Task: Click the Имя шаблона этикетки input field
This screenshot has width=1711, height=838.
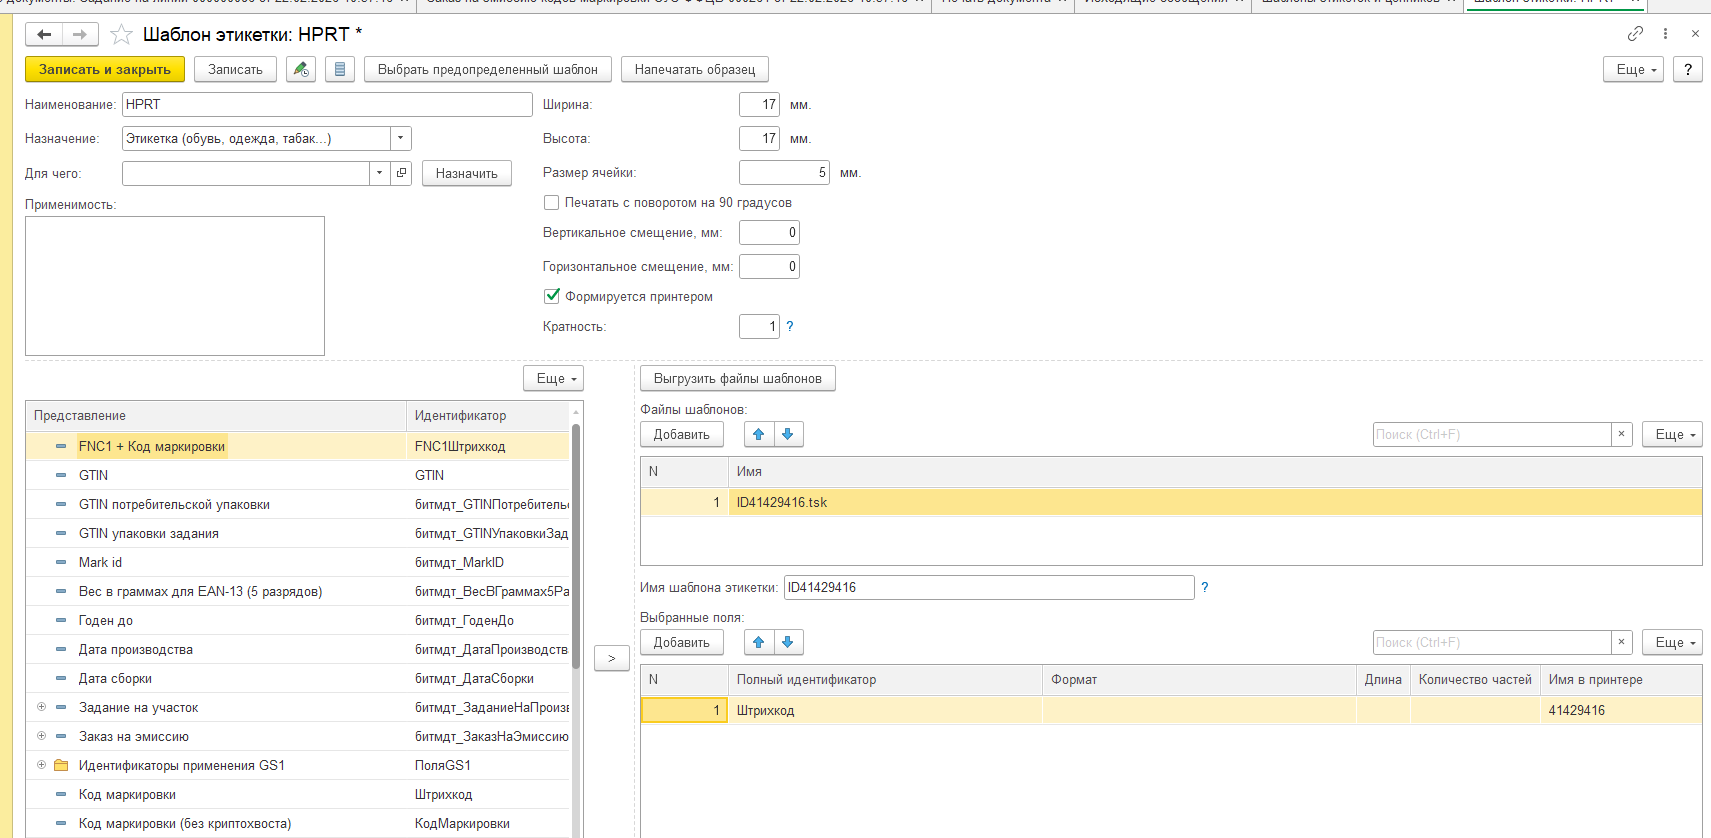Action: pos(988,587)
